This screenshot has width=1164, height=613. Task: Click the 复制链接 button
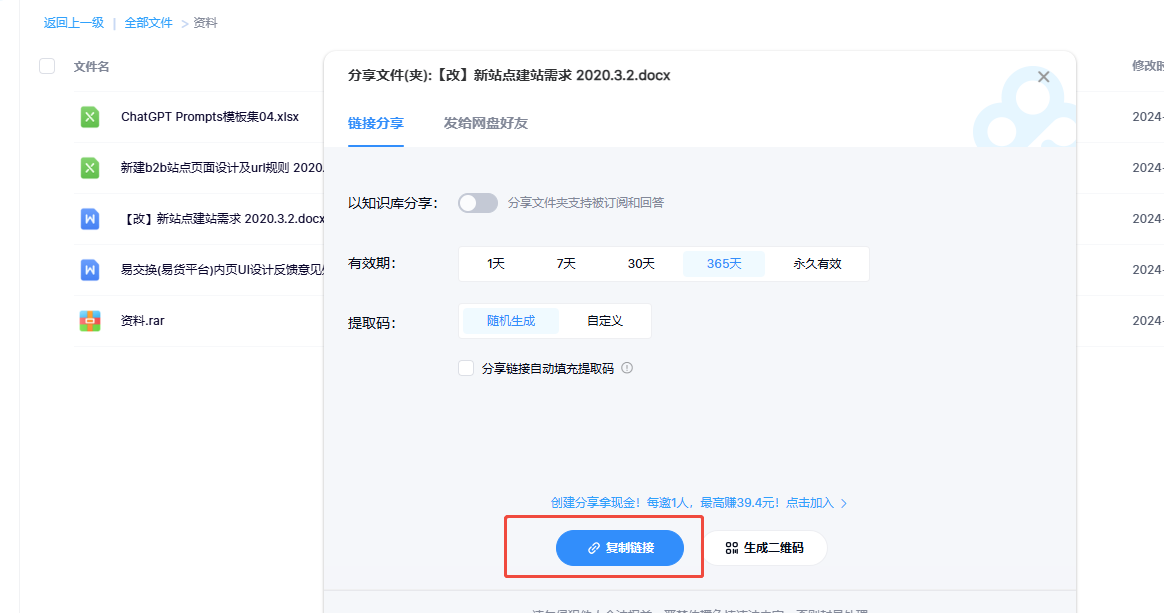point(620,548)
